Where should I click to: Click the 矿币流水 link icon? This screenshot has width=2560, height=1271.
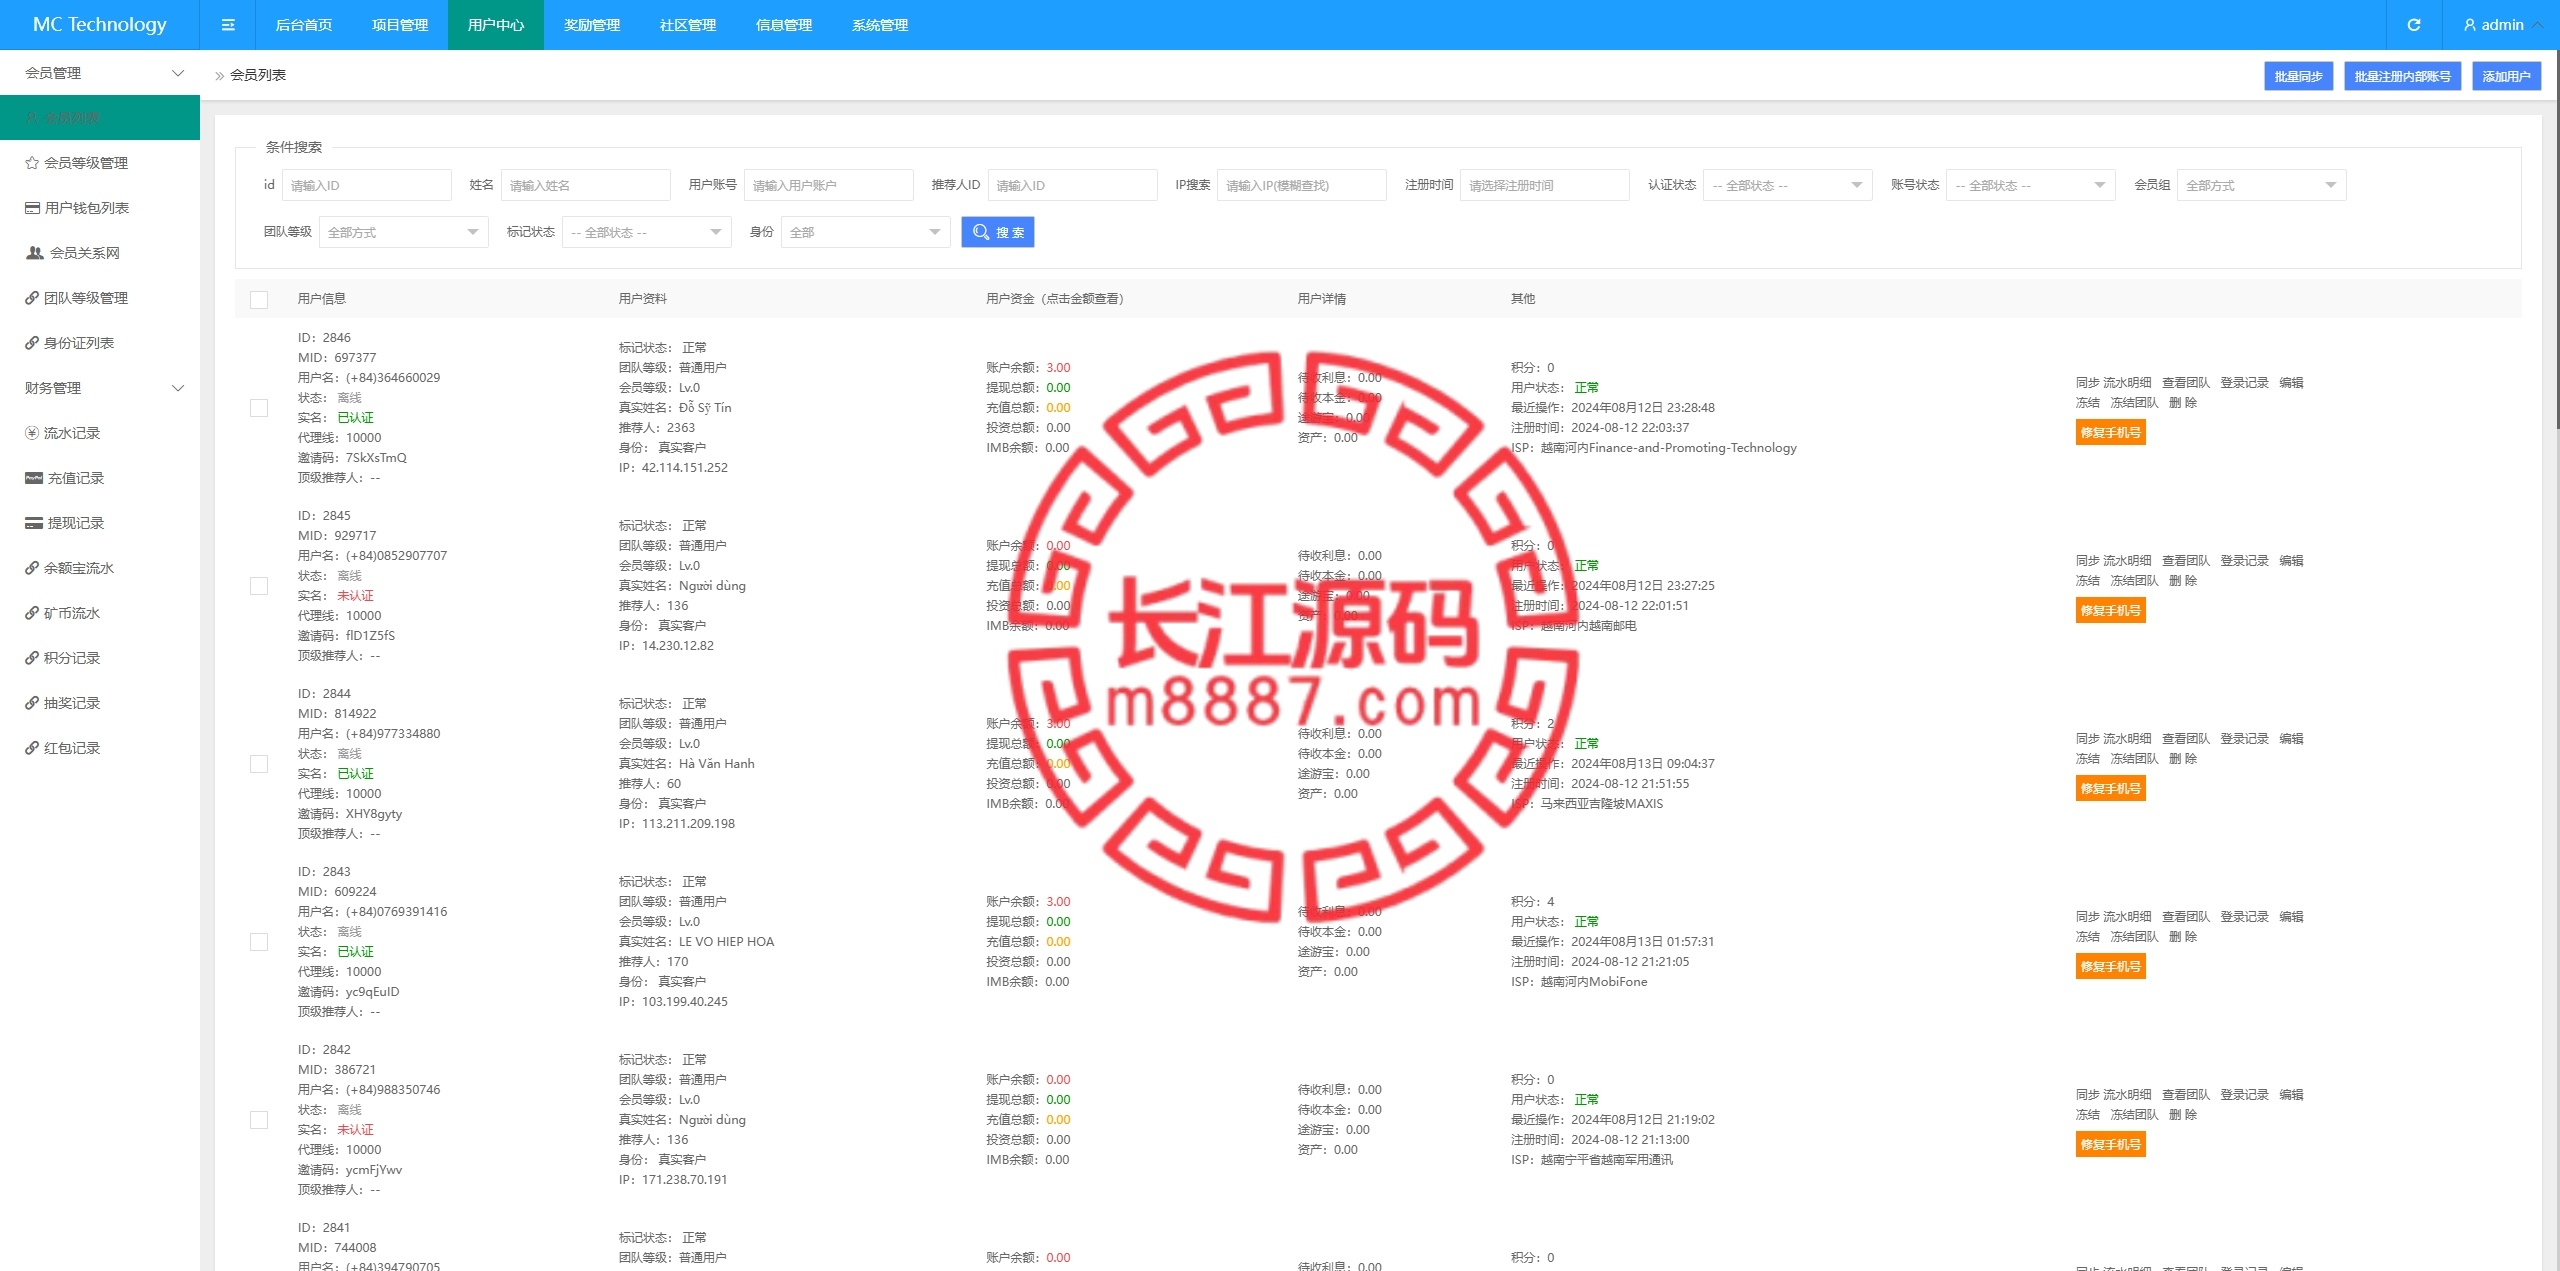[32, 613]
